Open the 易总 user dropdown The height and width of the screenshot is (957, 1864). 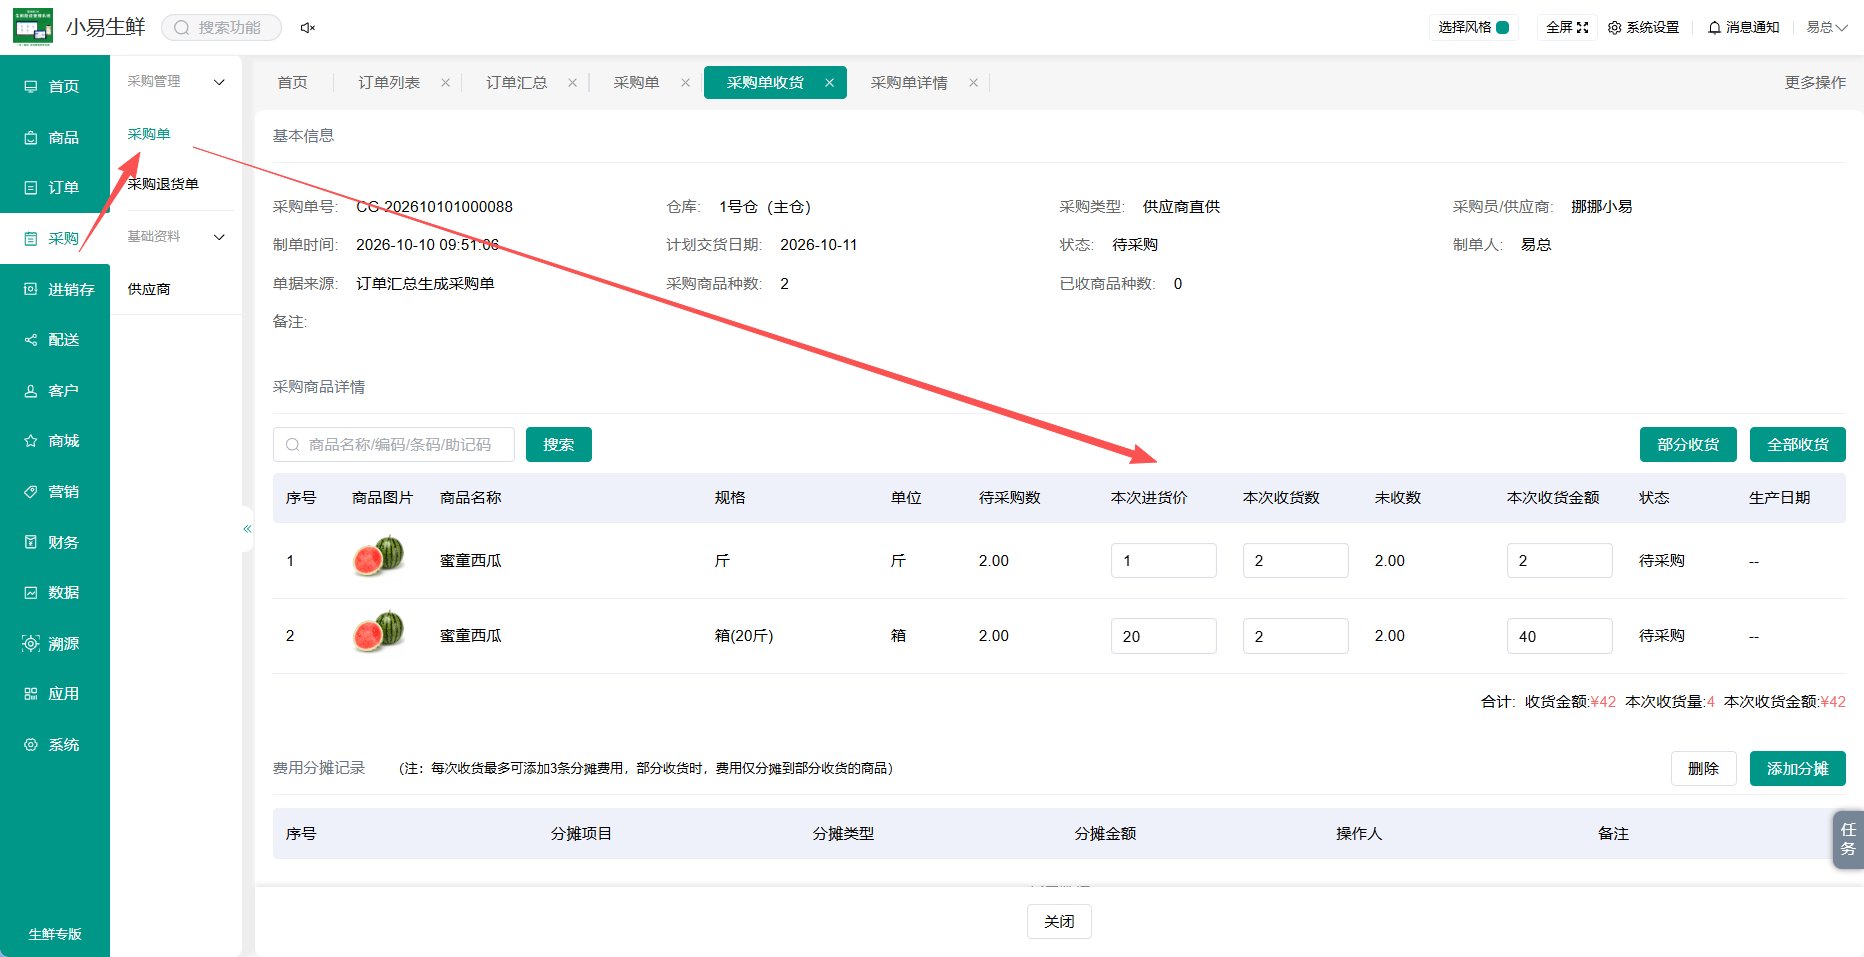click(x=1826, y=27)
